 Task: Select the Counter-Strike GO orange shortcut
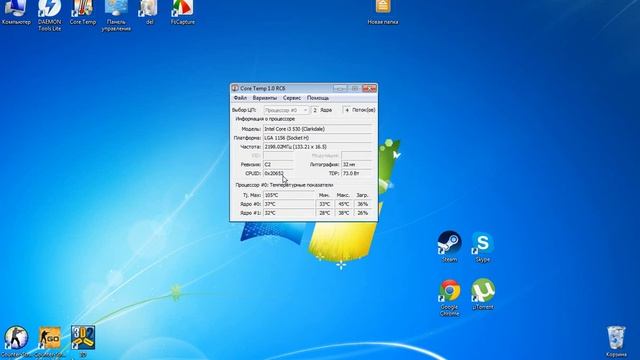pos(49,341)
